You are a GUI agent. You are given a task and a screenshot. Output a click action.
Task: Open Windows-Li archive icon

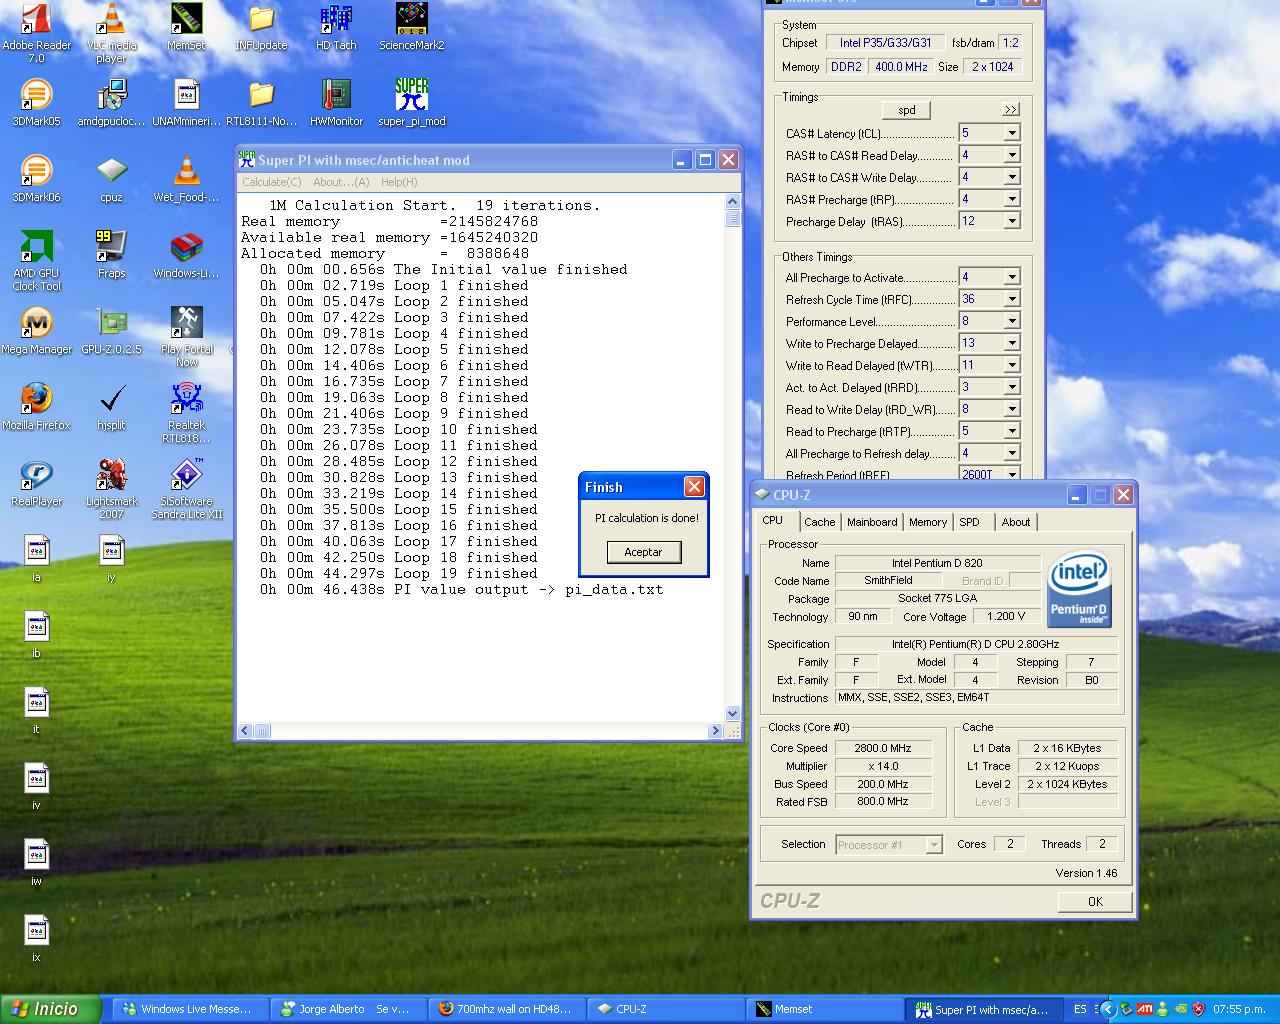[186, 254]
